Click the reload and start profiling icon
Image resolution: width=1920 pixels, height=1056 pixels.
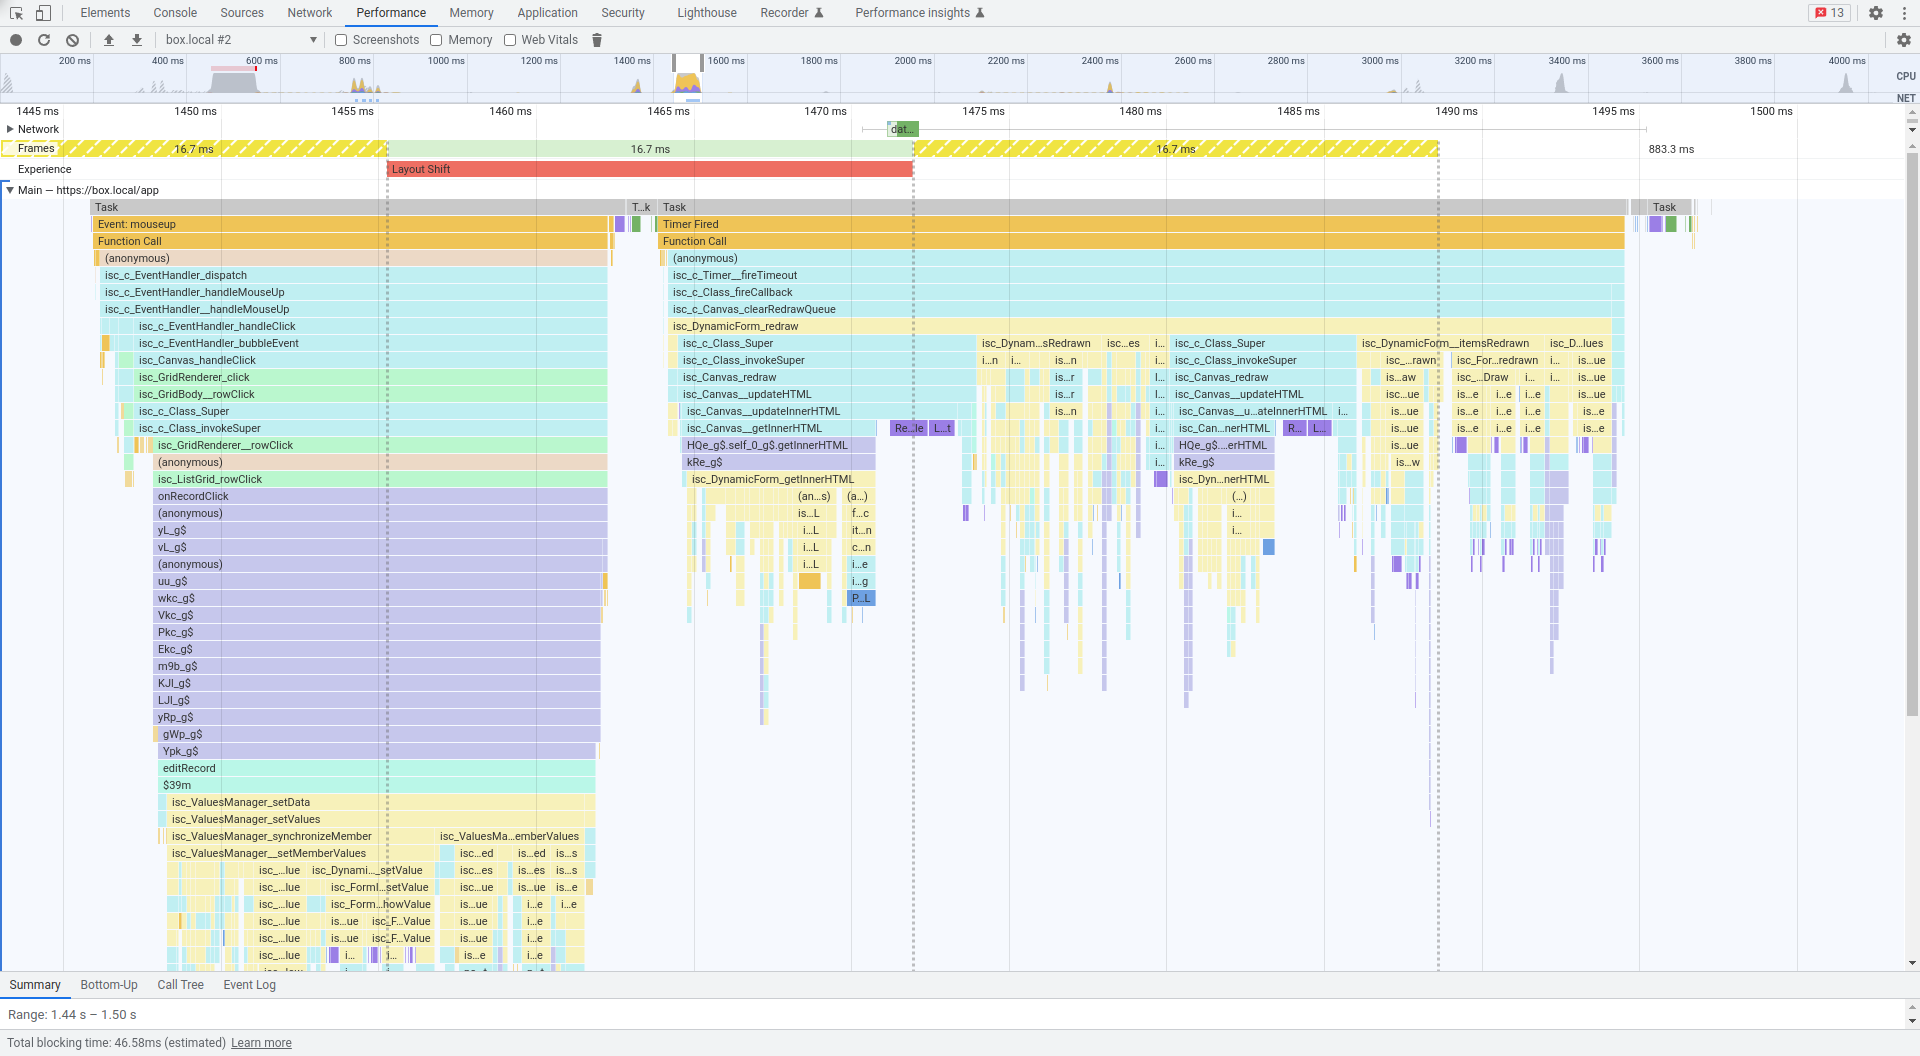coord(44,40)
